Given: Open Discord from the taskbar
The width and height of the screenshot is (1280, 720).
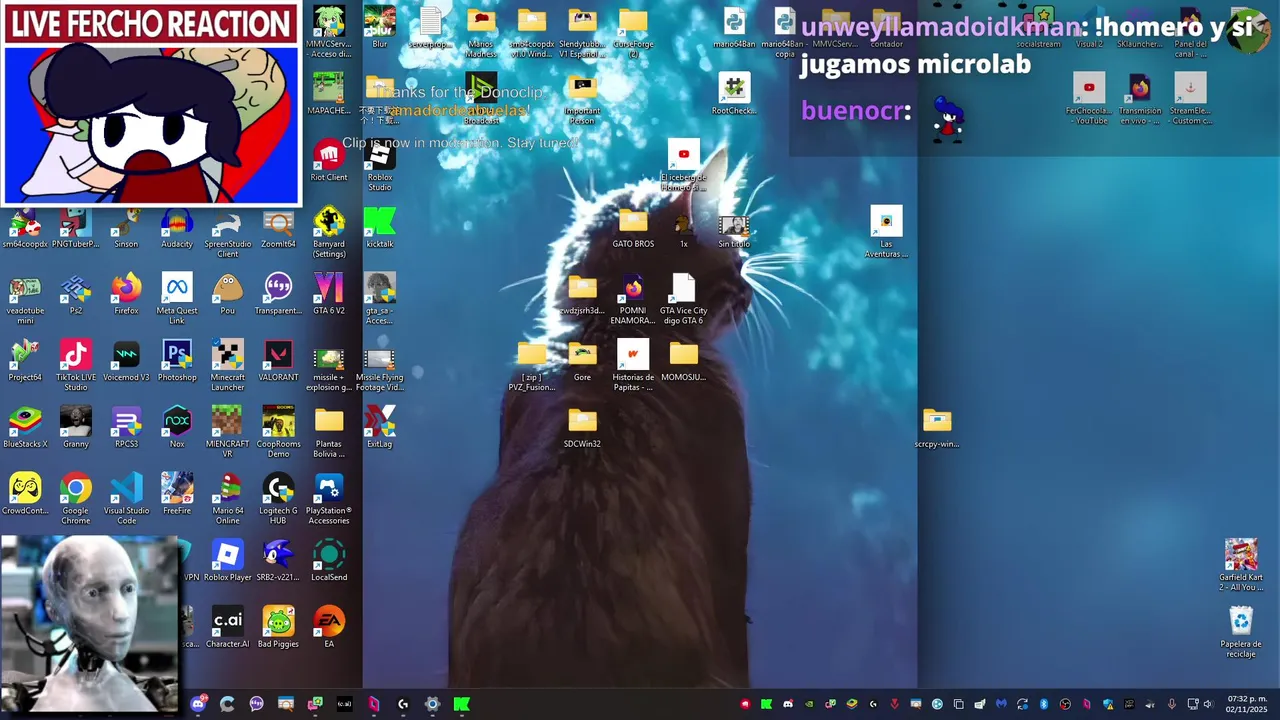Looking at the screenshot, I should [x=198, y=704].
